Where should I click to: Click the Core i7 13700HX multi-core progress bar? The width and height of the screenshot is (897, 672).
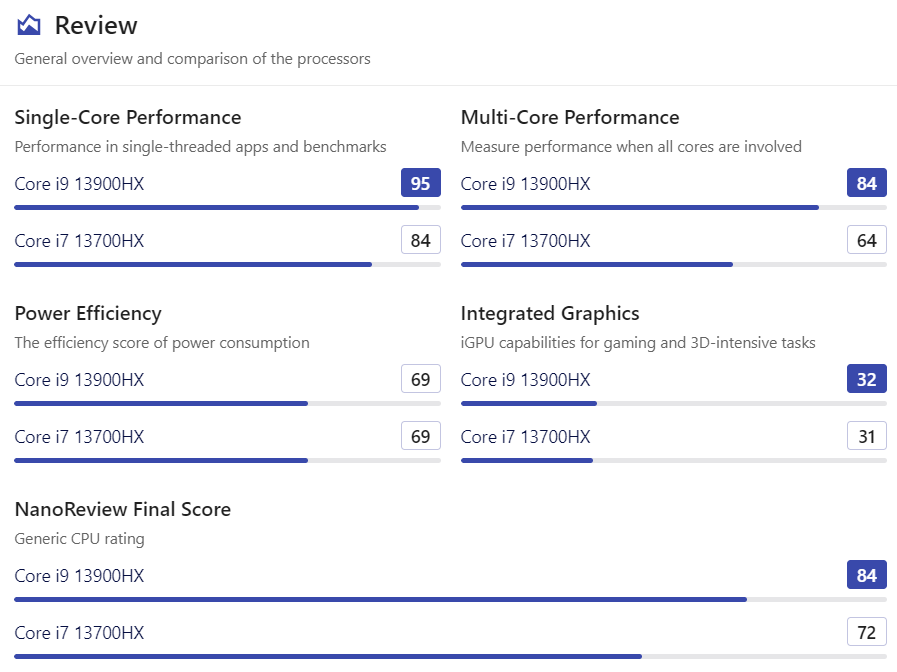[x=597, y=264]
